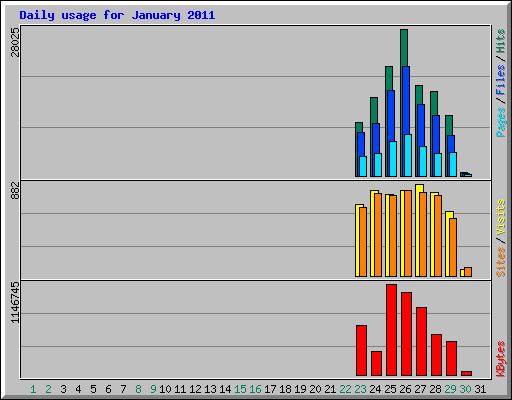The image size is (512, 400).
Task: Click day 25 on the date axis
Action: pos(390,389)
